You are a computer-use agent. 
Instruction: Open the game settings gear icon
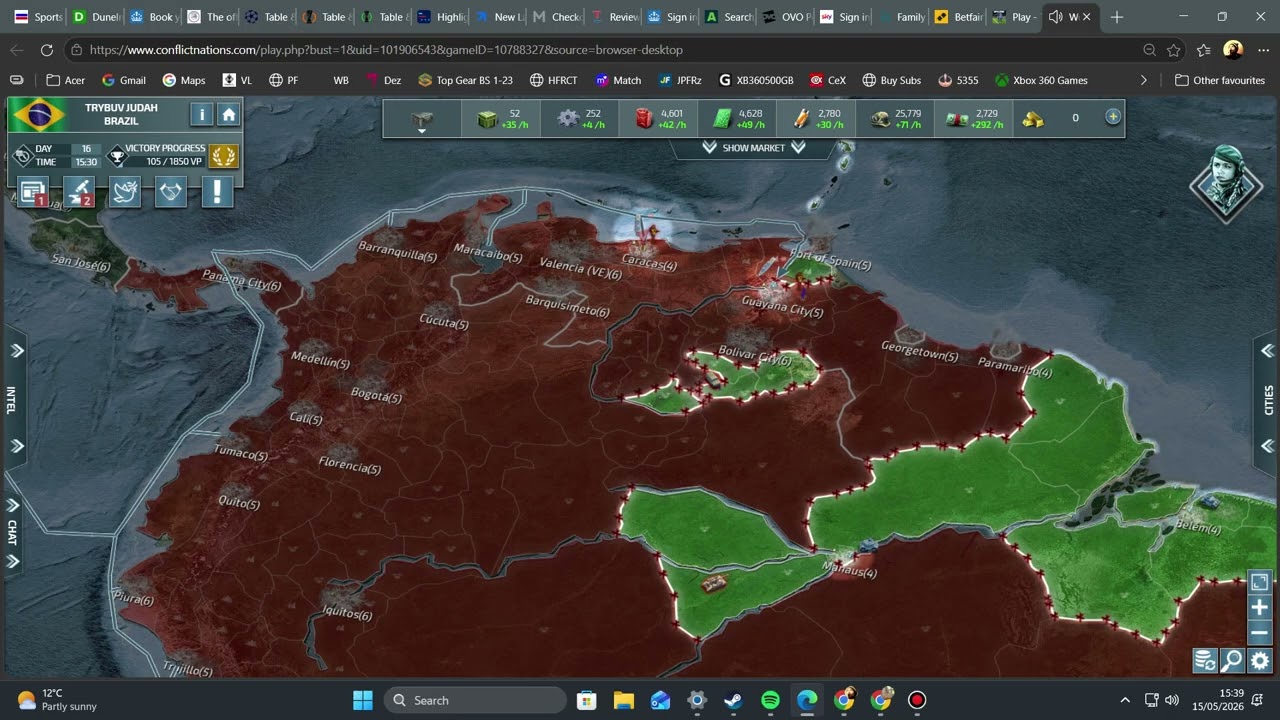tap(1260, 660)
